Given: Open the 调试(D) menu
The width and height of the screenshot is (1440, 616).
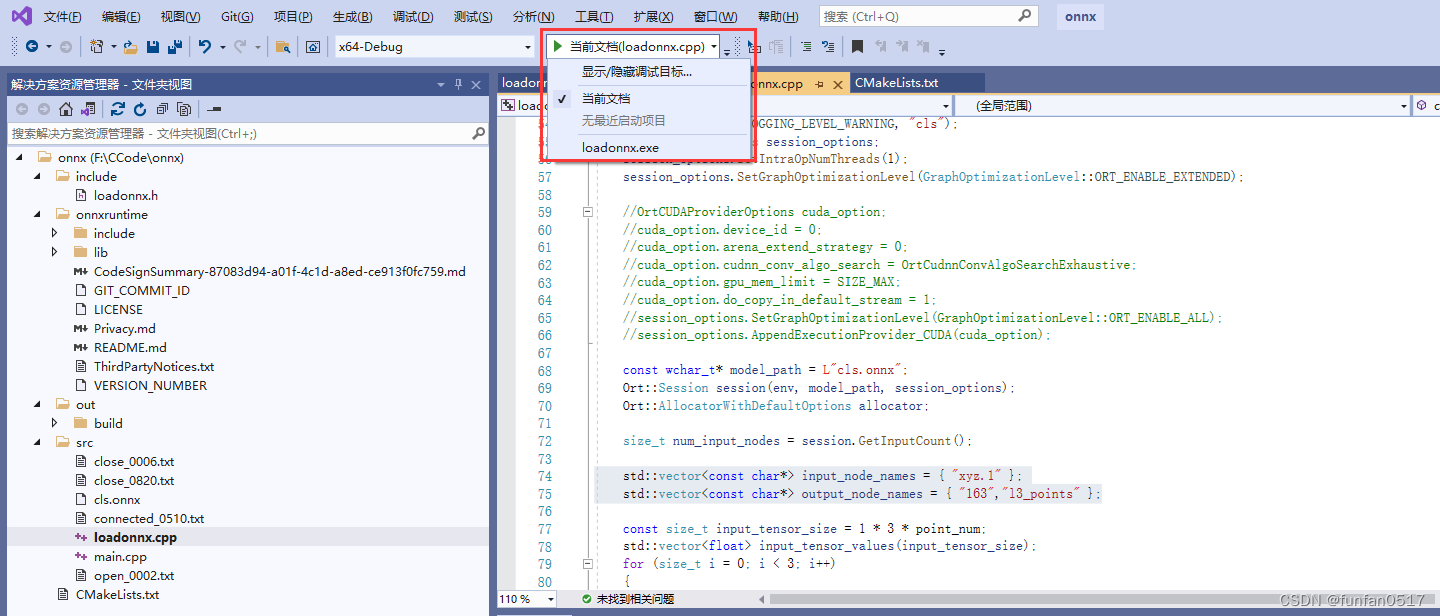Looking at the screenshot, I should pos(413,17).
